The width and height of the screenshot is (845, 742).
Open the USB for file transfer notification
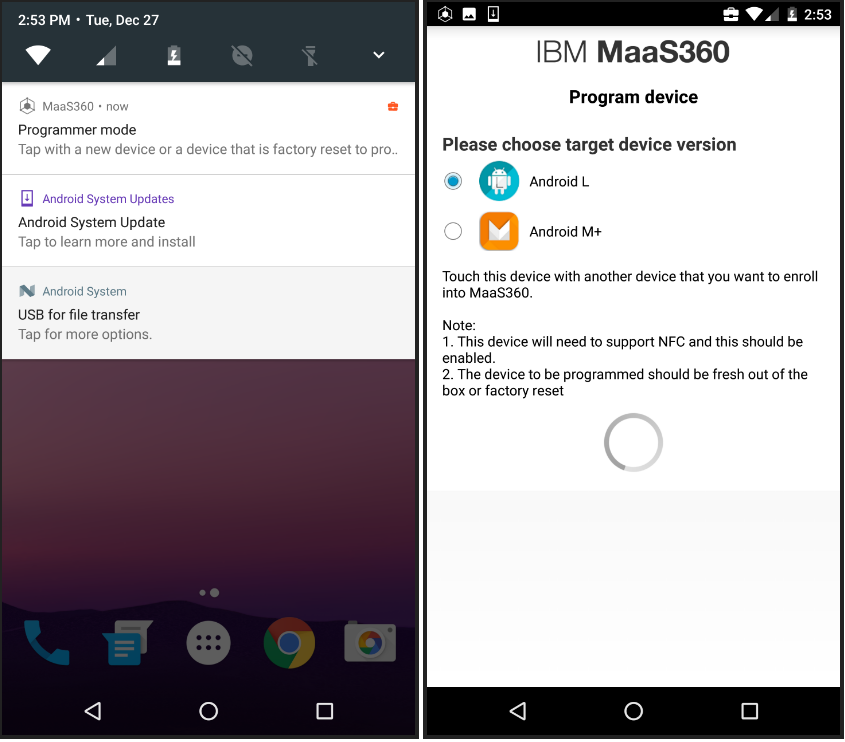(x=208, y=313)
